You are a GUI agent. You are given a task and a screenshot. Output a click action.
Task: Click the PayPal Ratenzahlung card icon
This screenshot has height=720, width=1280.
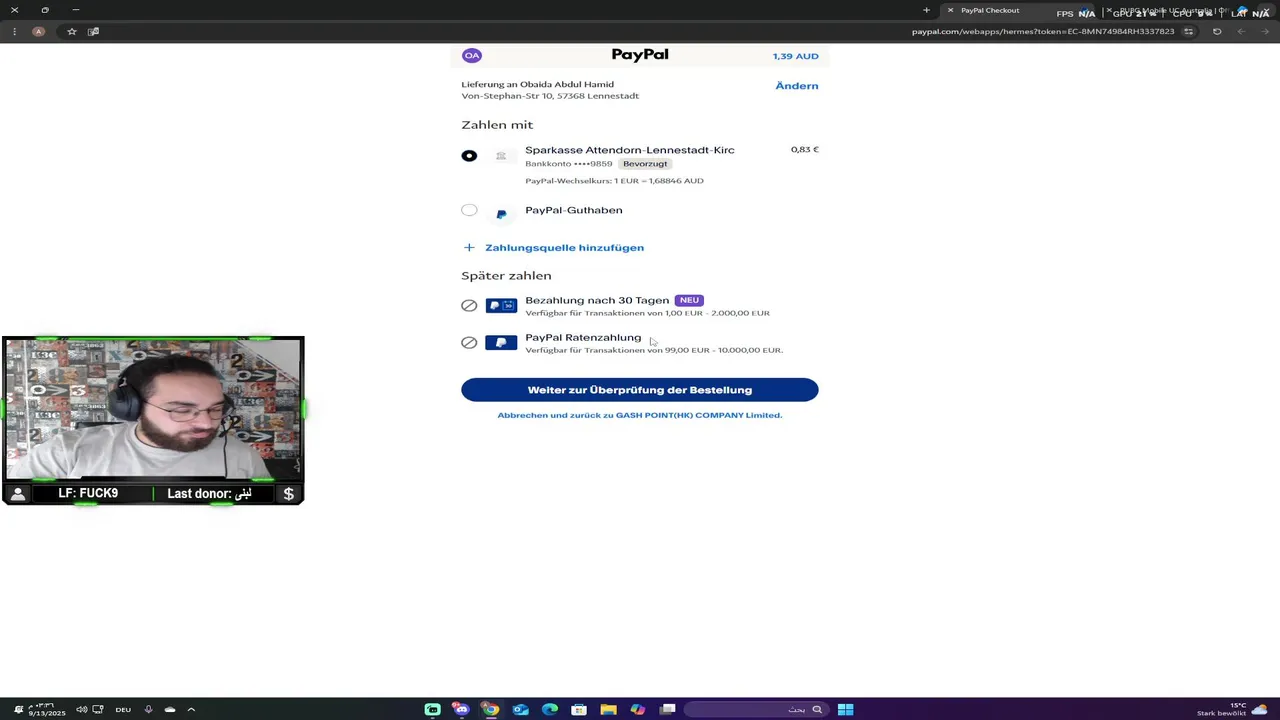[x=501, y=343]
